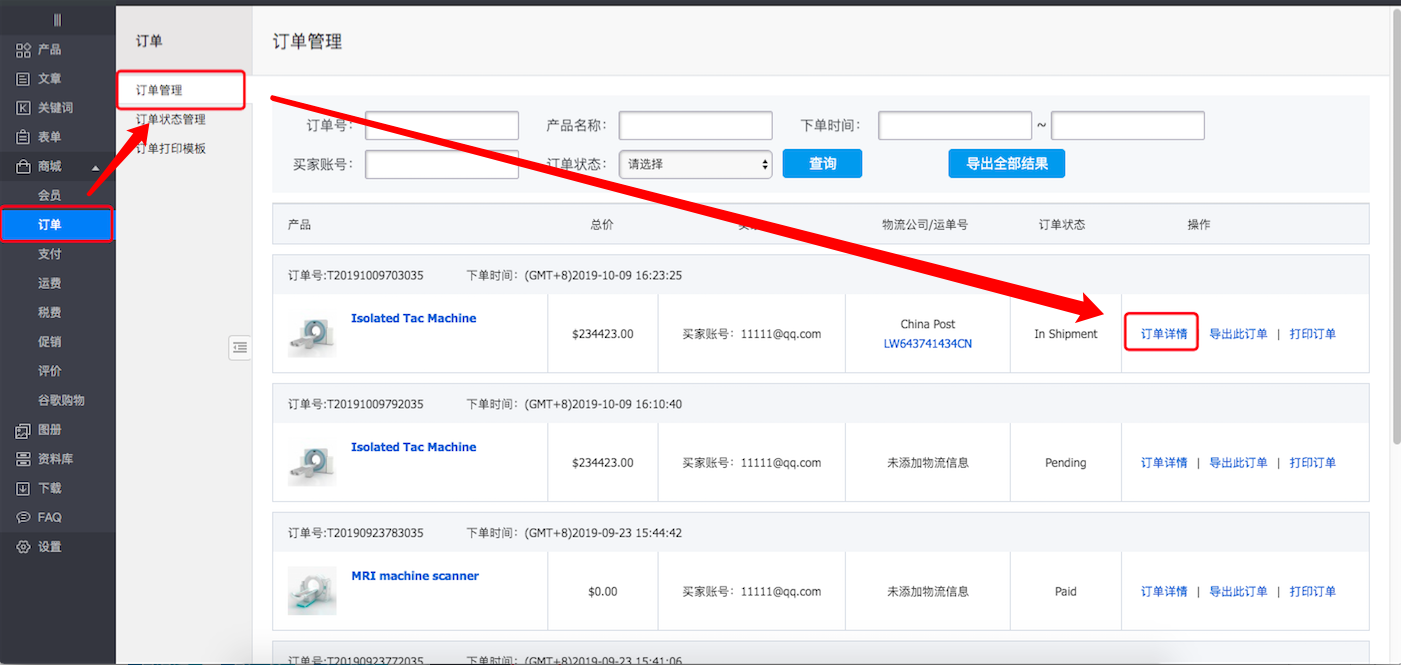Click the 图册 gallery icon in sidebar
The width and height of the screenshot is (1401, 665).
[23, 430]
